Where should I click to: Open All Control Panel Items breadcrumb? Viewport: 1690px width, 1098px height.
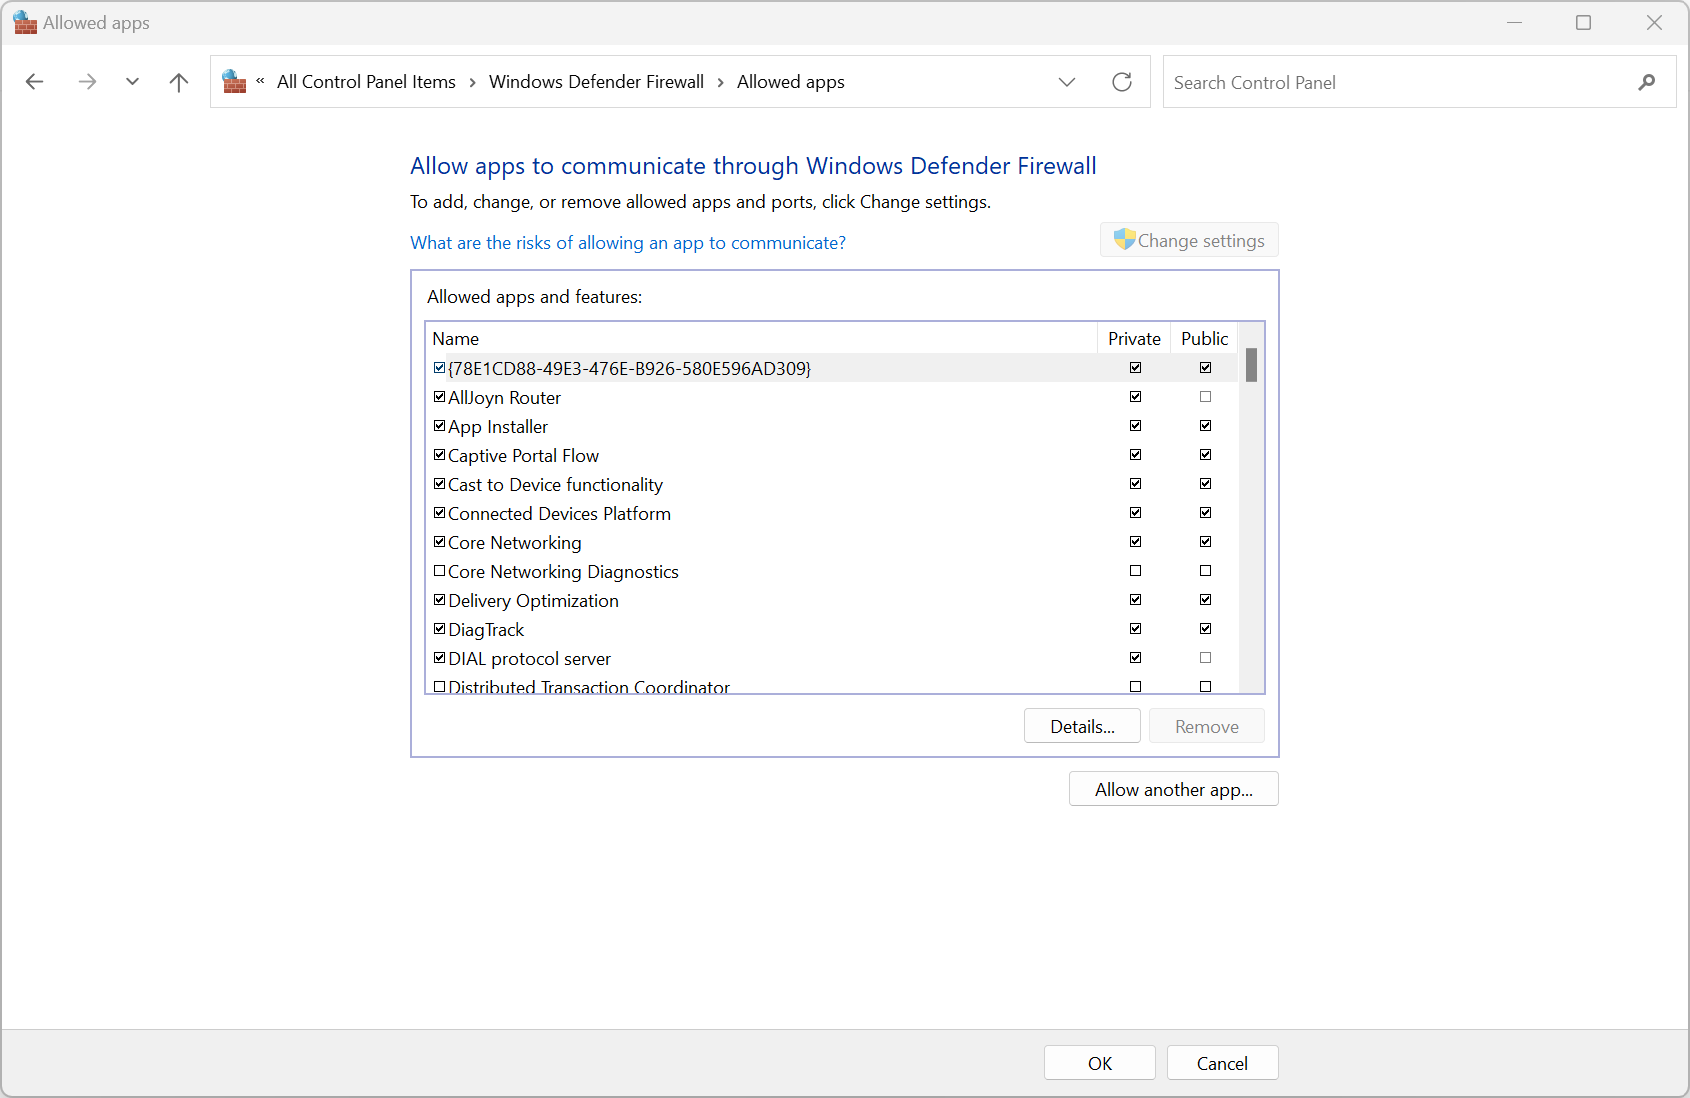pos(366,82)
